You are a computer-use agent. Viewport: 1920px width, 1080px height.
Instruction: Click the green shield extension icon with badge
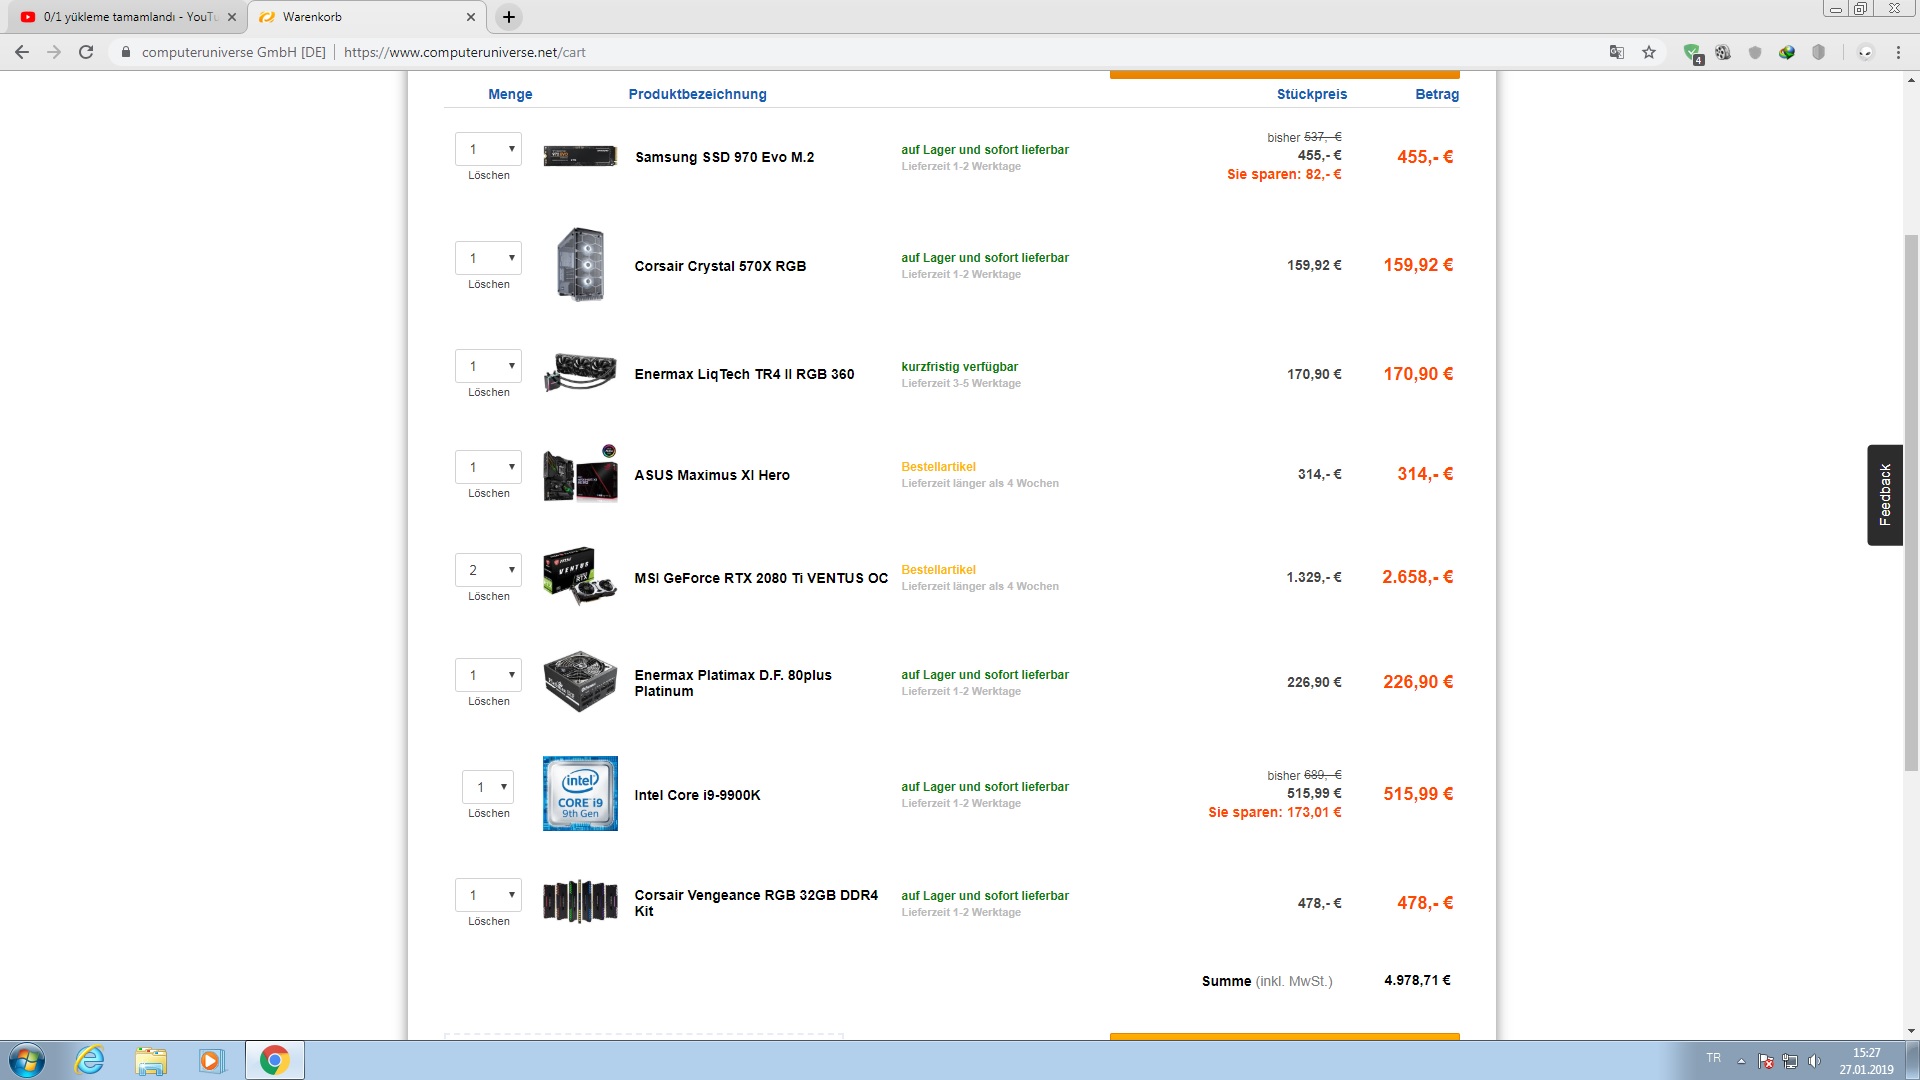[1692, 53]
